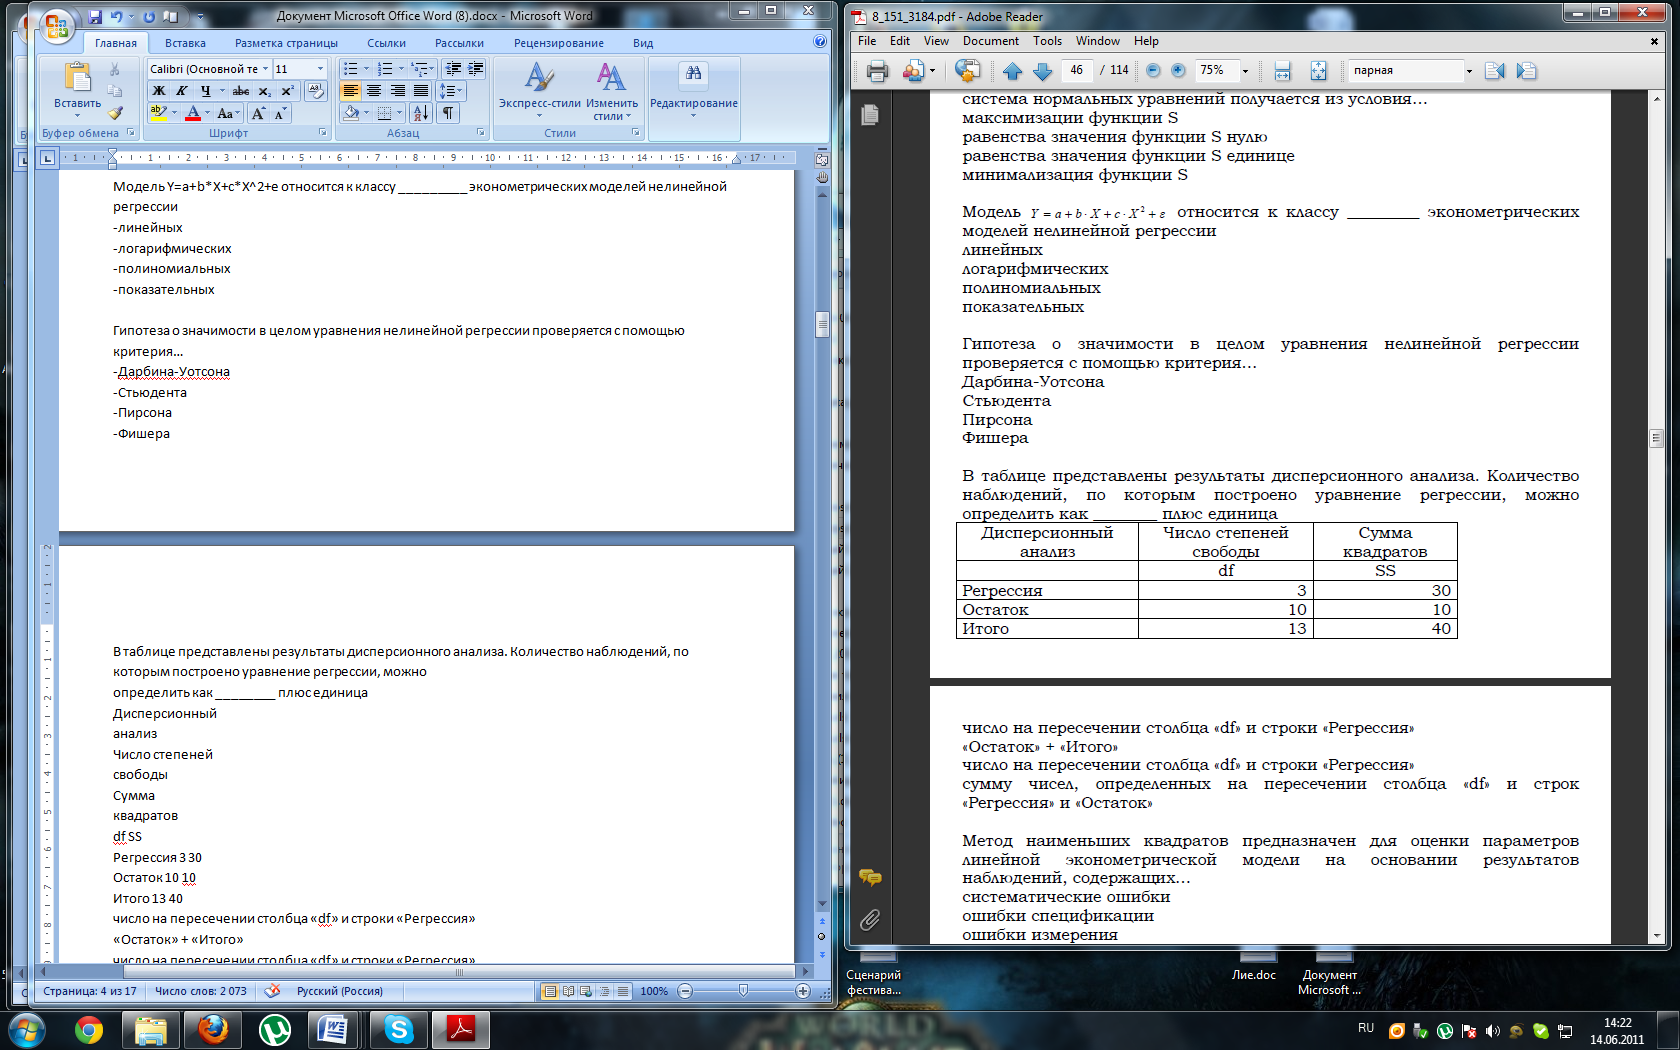
Task: Open the Pages panel in Adobe Reader sidebar
Action: (x=870, y=115)
